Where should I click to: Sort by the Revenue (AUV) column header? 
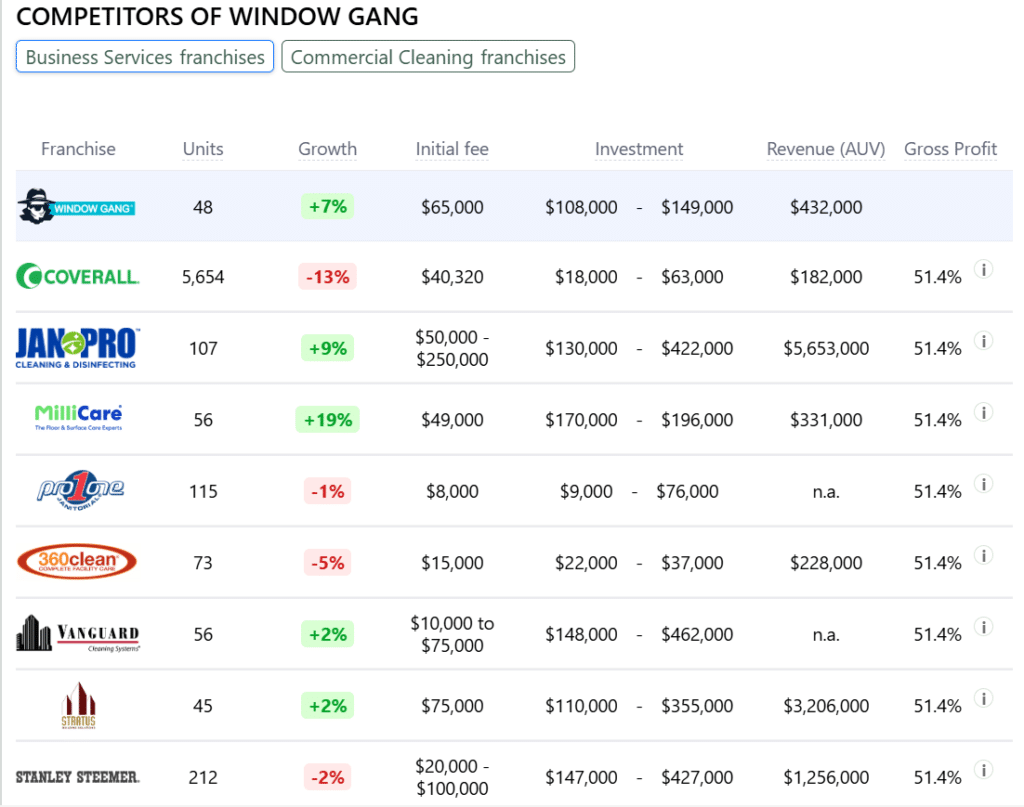pyautogui.click(x=825, y=149)
